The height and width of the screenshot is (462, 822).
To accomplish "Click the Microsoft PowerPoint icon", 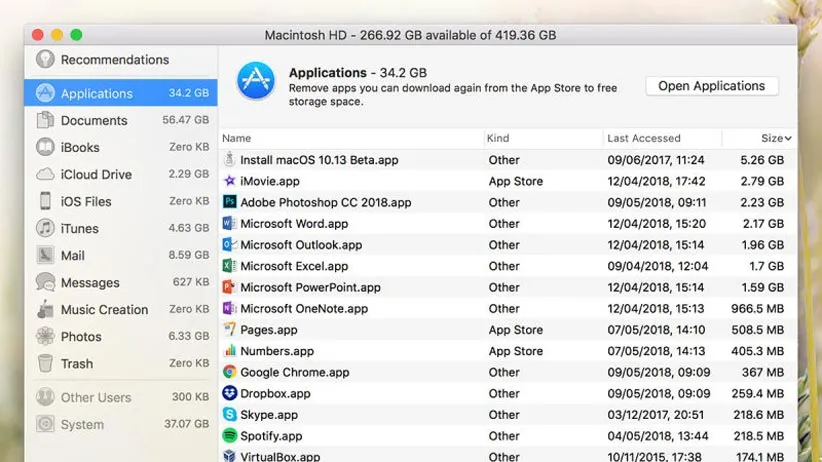I will (x=229, y=287).
